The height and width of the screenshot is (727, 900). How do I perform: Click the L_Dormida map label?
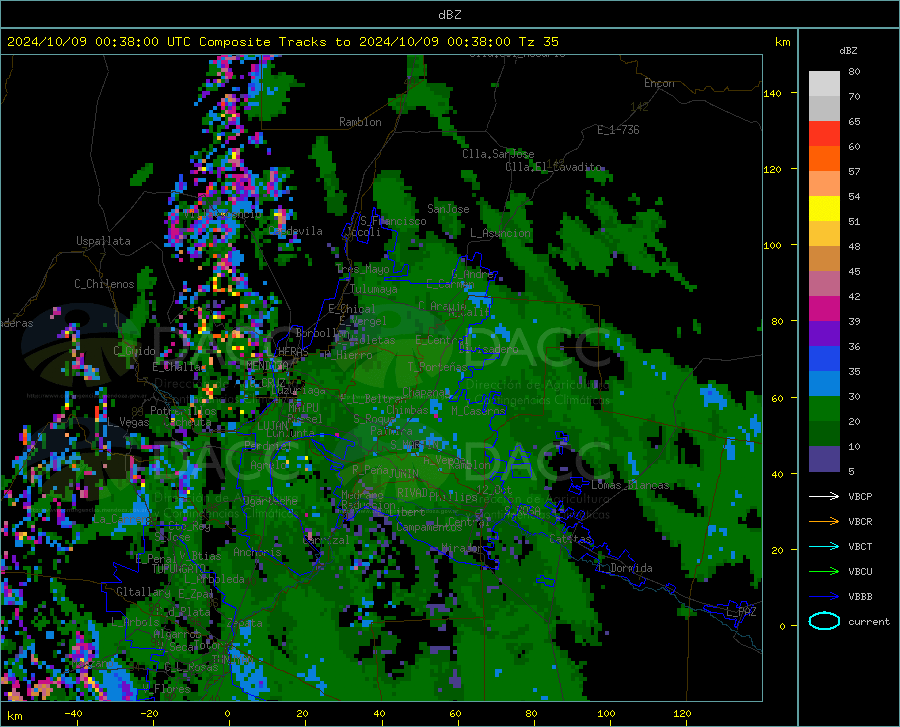pos(625,568)
